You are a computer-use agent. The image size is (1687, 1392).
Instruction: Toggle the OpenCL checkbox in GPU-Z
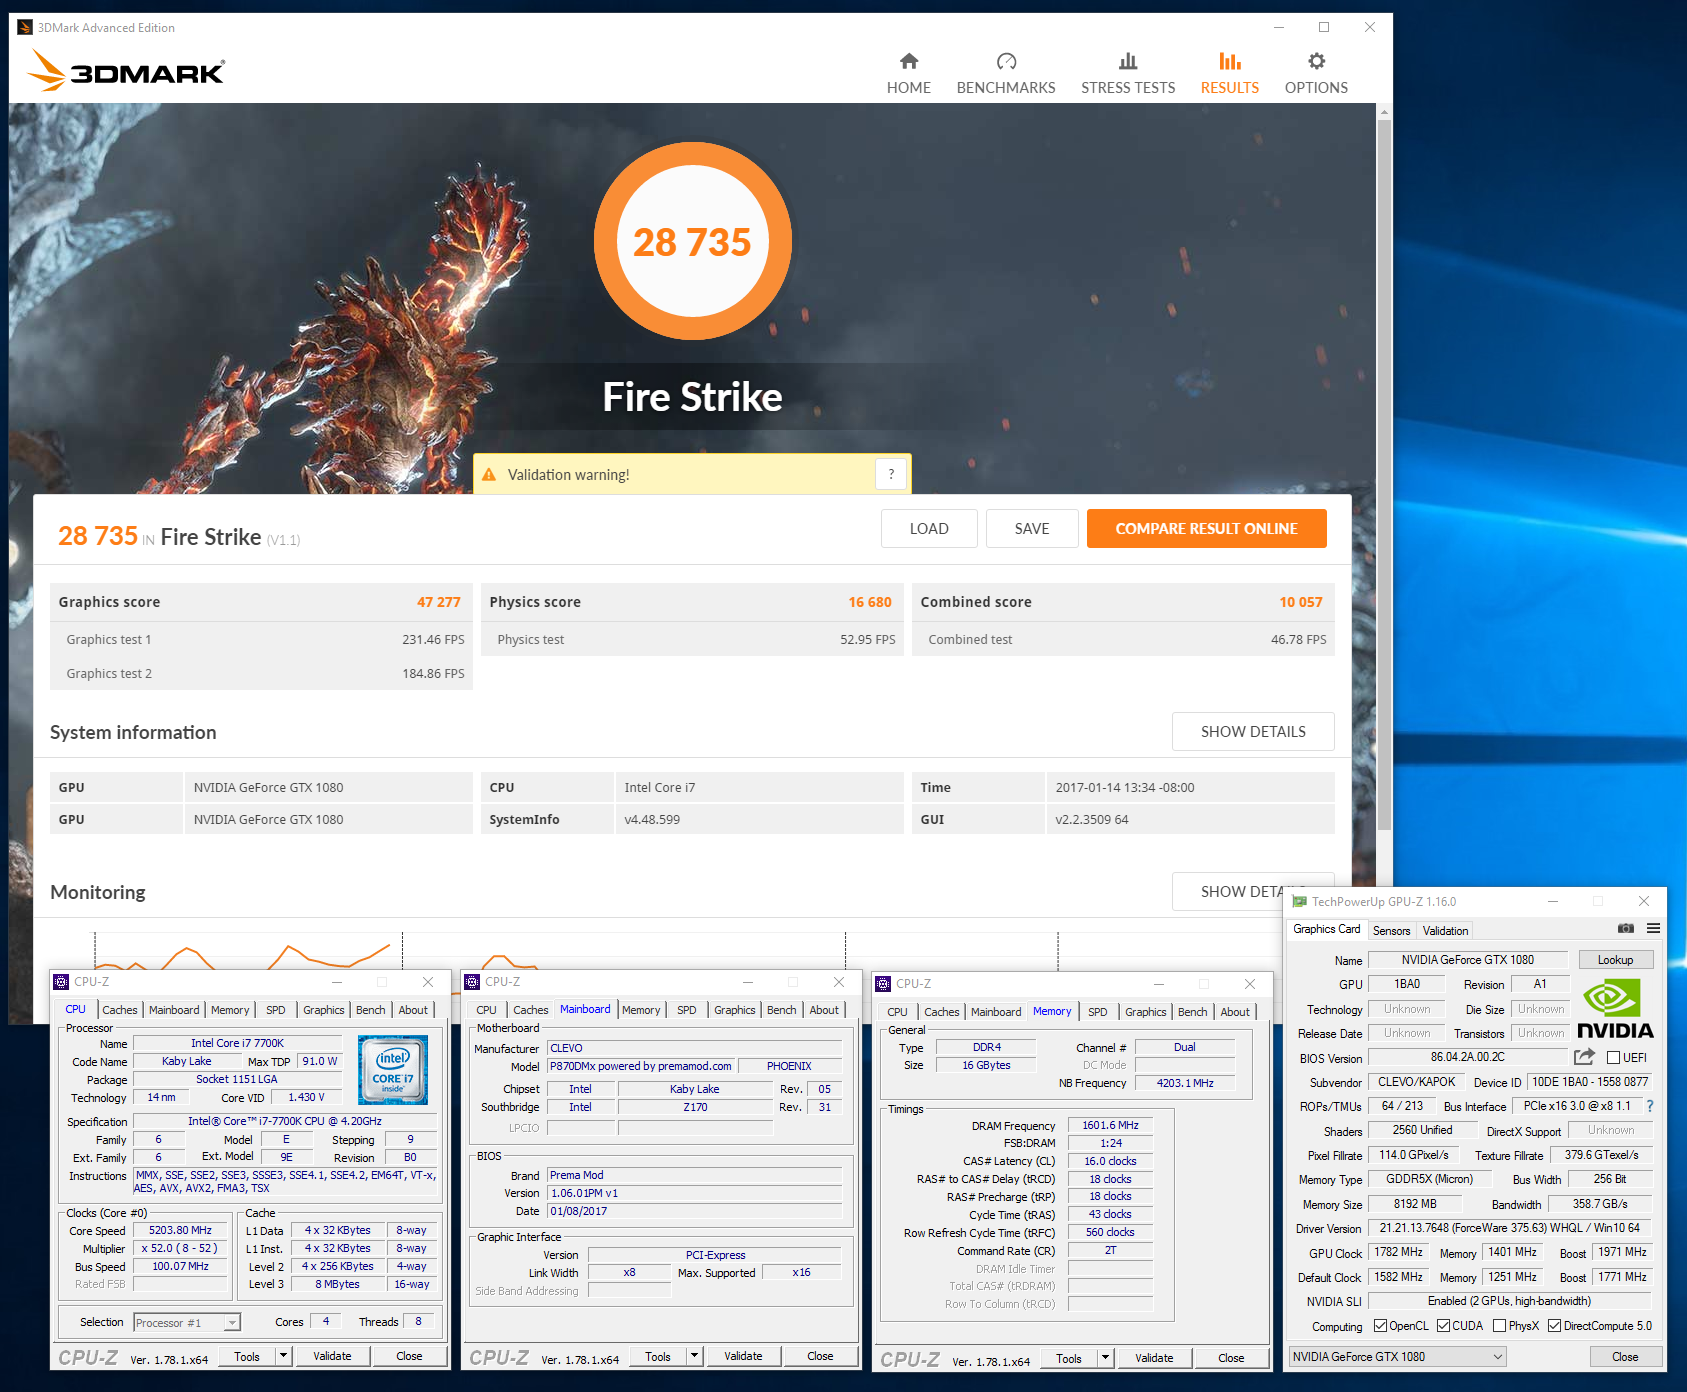pos(1380,1326)
